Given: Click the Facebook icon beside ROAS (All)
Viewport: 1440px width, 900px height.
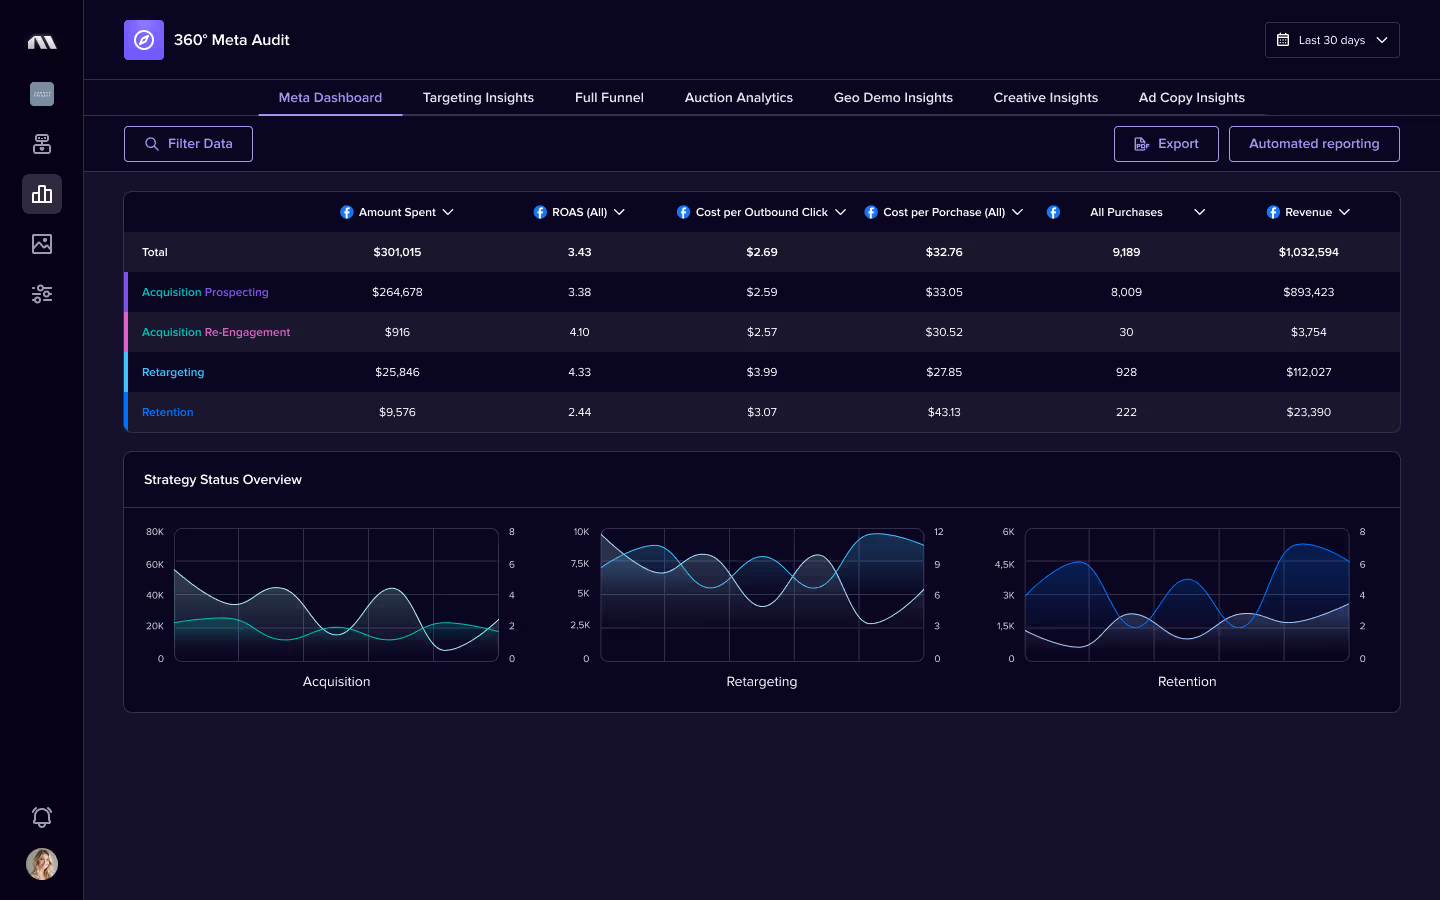Looking at the screenshot, I should click(540, 212).
